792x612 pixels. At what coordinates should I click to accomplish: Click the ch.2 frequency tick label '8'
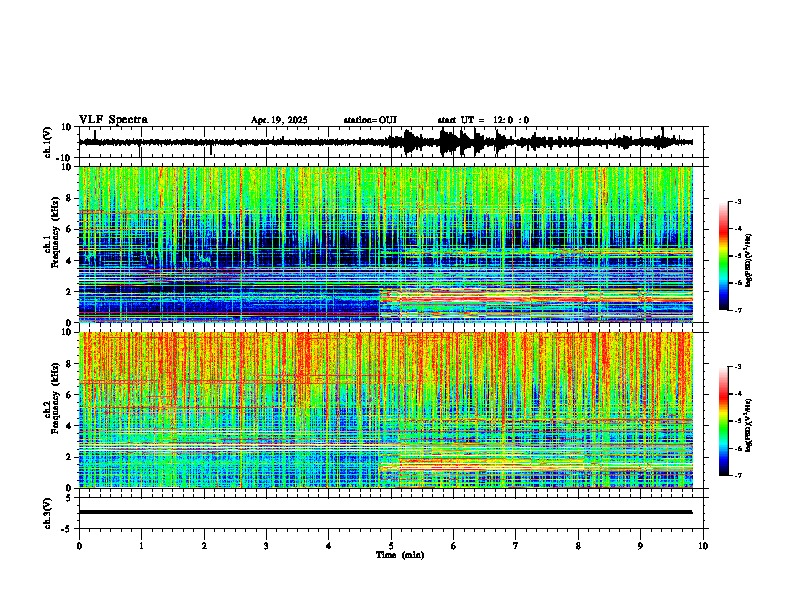69,364
